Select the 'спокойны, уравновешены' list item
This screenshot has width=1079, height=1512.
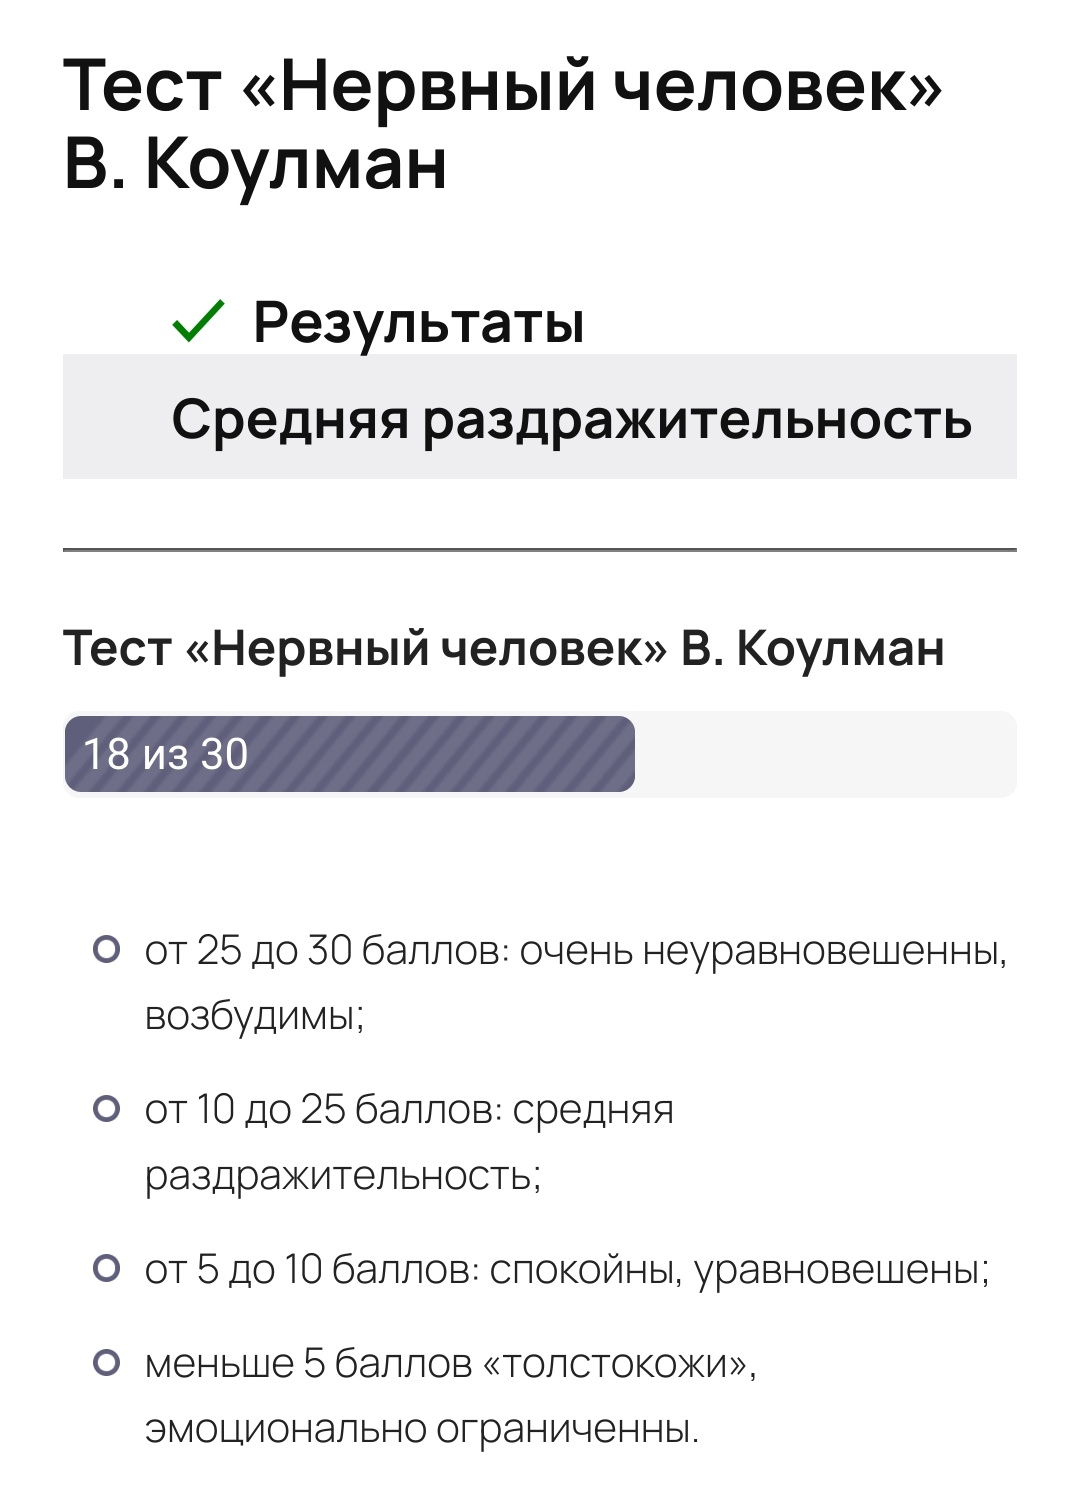tap(567, 1269)
